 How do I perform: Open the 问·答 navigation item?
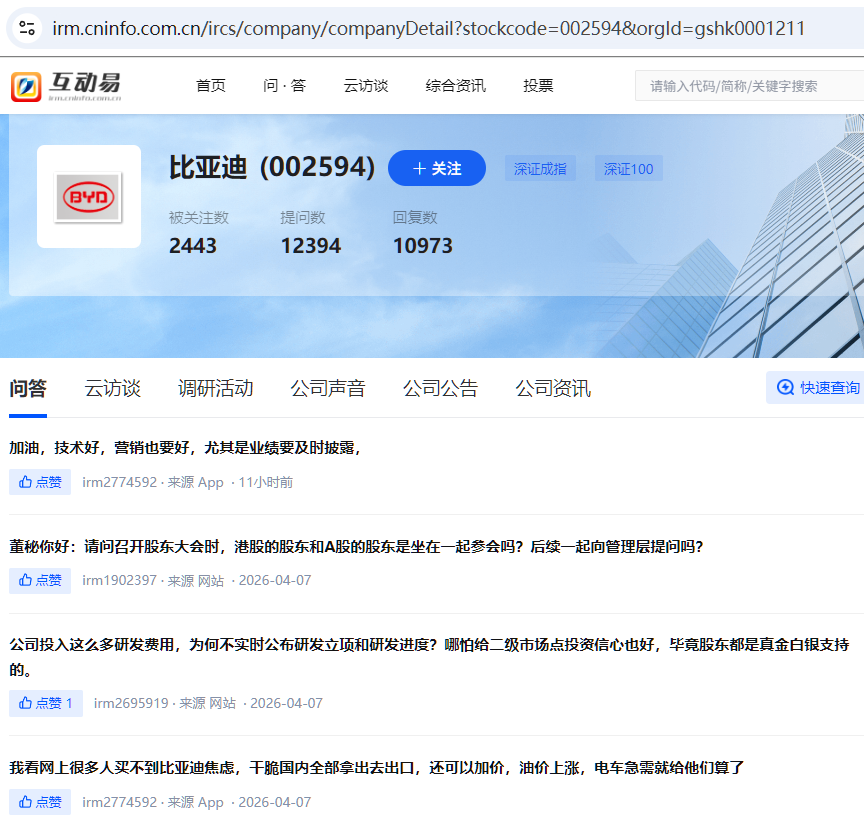pos(284,85)
